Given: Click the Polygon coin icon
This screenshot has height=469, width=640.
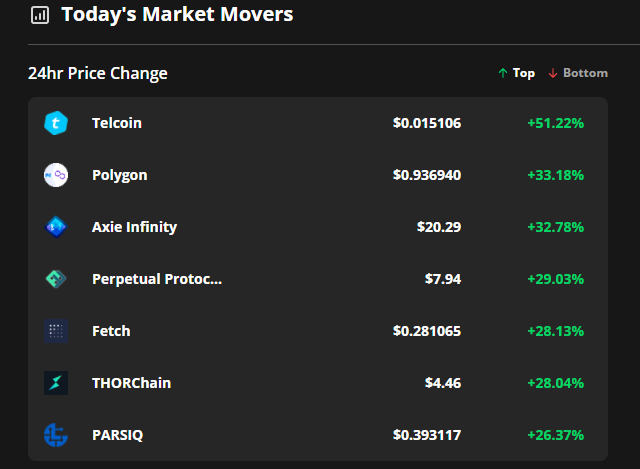Looking at the screenshot, I should click(x=56, y=175).
